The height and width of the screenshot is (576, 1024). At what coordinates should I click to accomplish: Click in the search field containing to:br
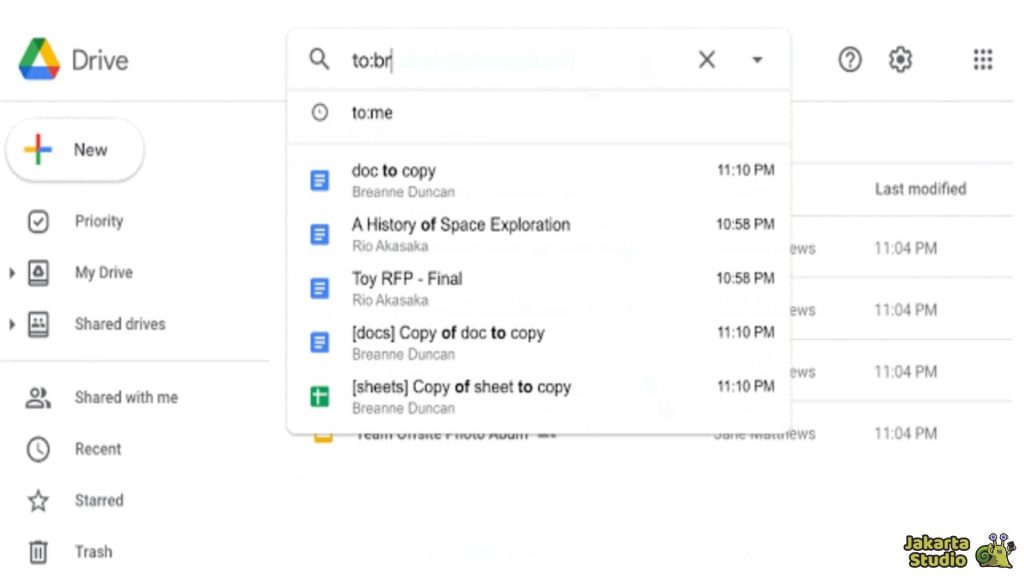[516, 60]
